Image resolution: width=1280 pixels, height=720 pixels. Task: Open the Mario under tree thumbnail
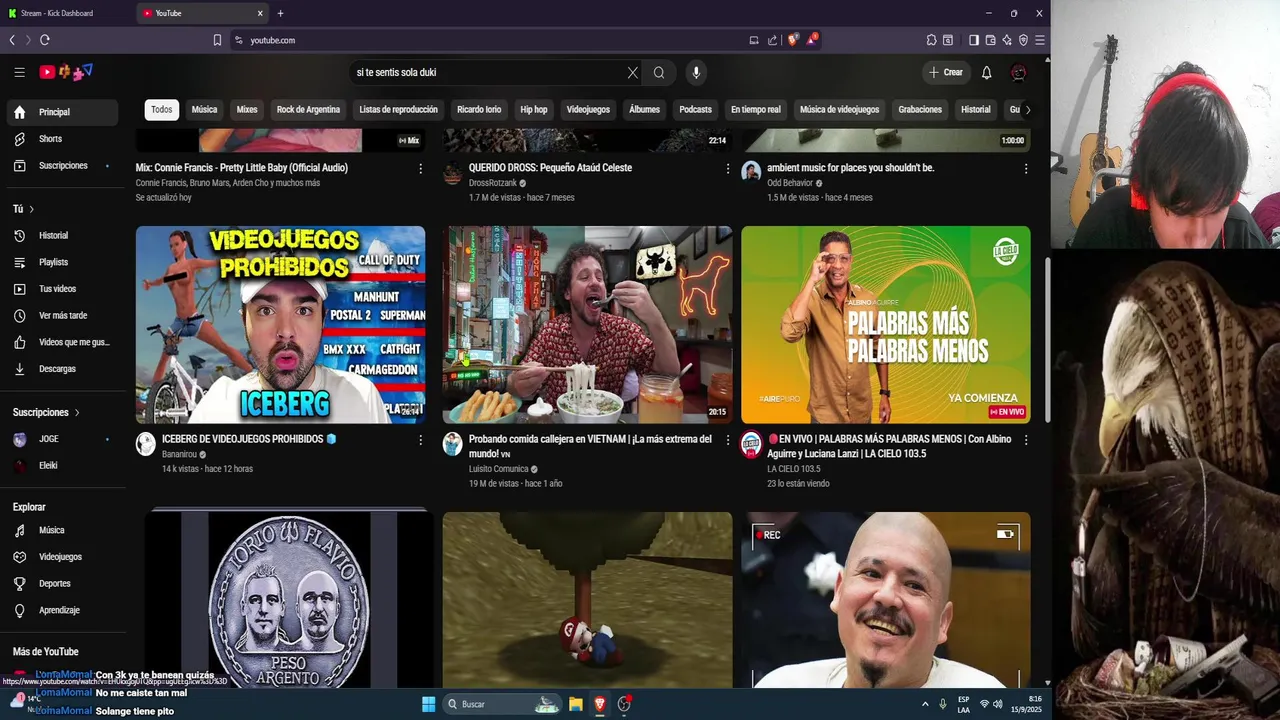pos(587,599)
